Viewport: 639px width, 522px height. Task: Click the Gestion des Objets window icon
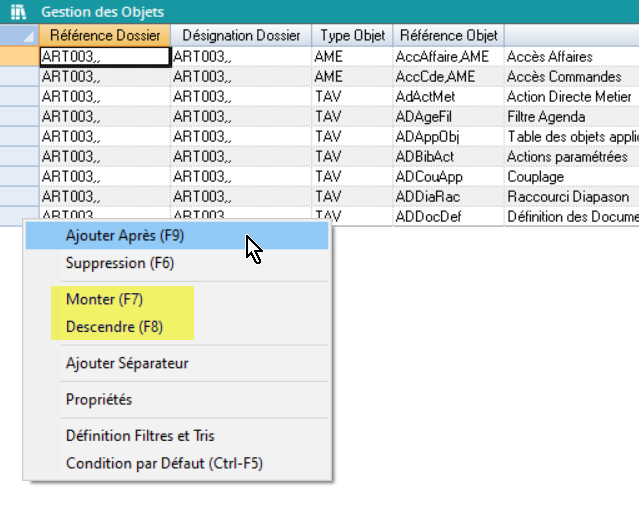[x=17, y=11]
